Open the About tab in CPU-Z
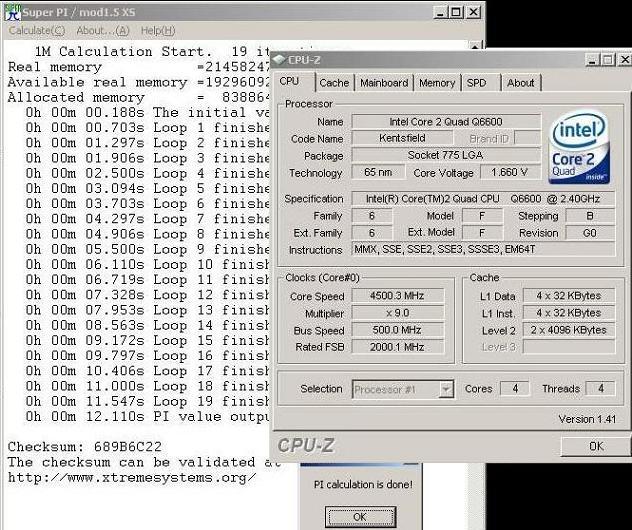This screenshot has width=632, height=530. (x=521, y=83)
